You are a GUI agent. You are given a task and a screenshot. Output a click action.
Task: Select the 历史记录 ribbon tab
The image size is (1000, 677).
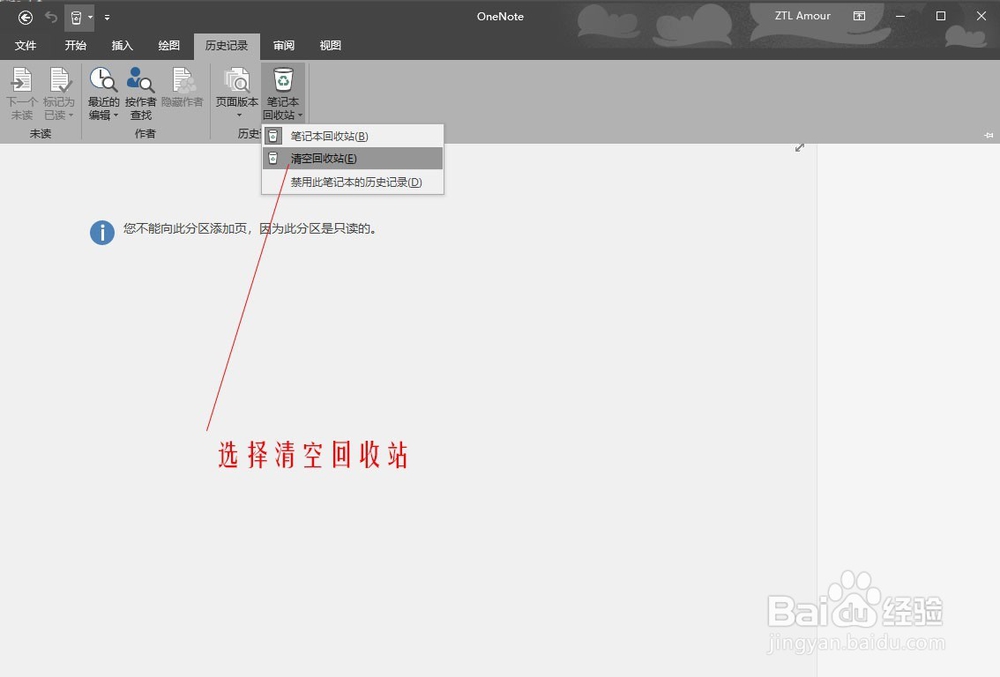pyautogui.click(x=226, y=45)
